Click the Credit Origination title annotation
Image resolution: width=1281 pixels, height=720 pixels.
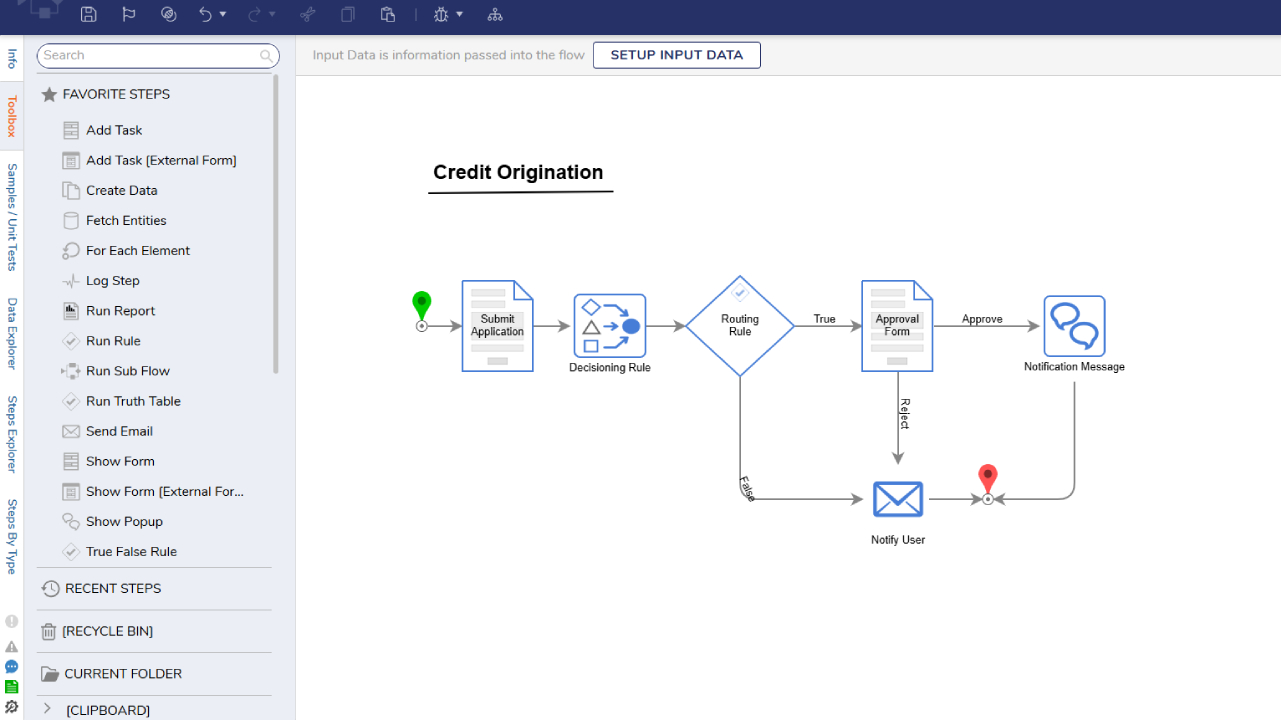[x=518, y=172]
